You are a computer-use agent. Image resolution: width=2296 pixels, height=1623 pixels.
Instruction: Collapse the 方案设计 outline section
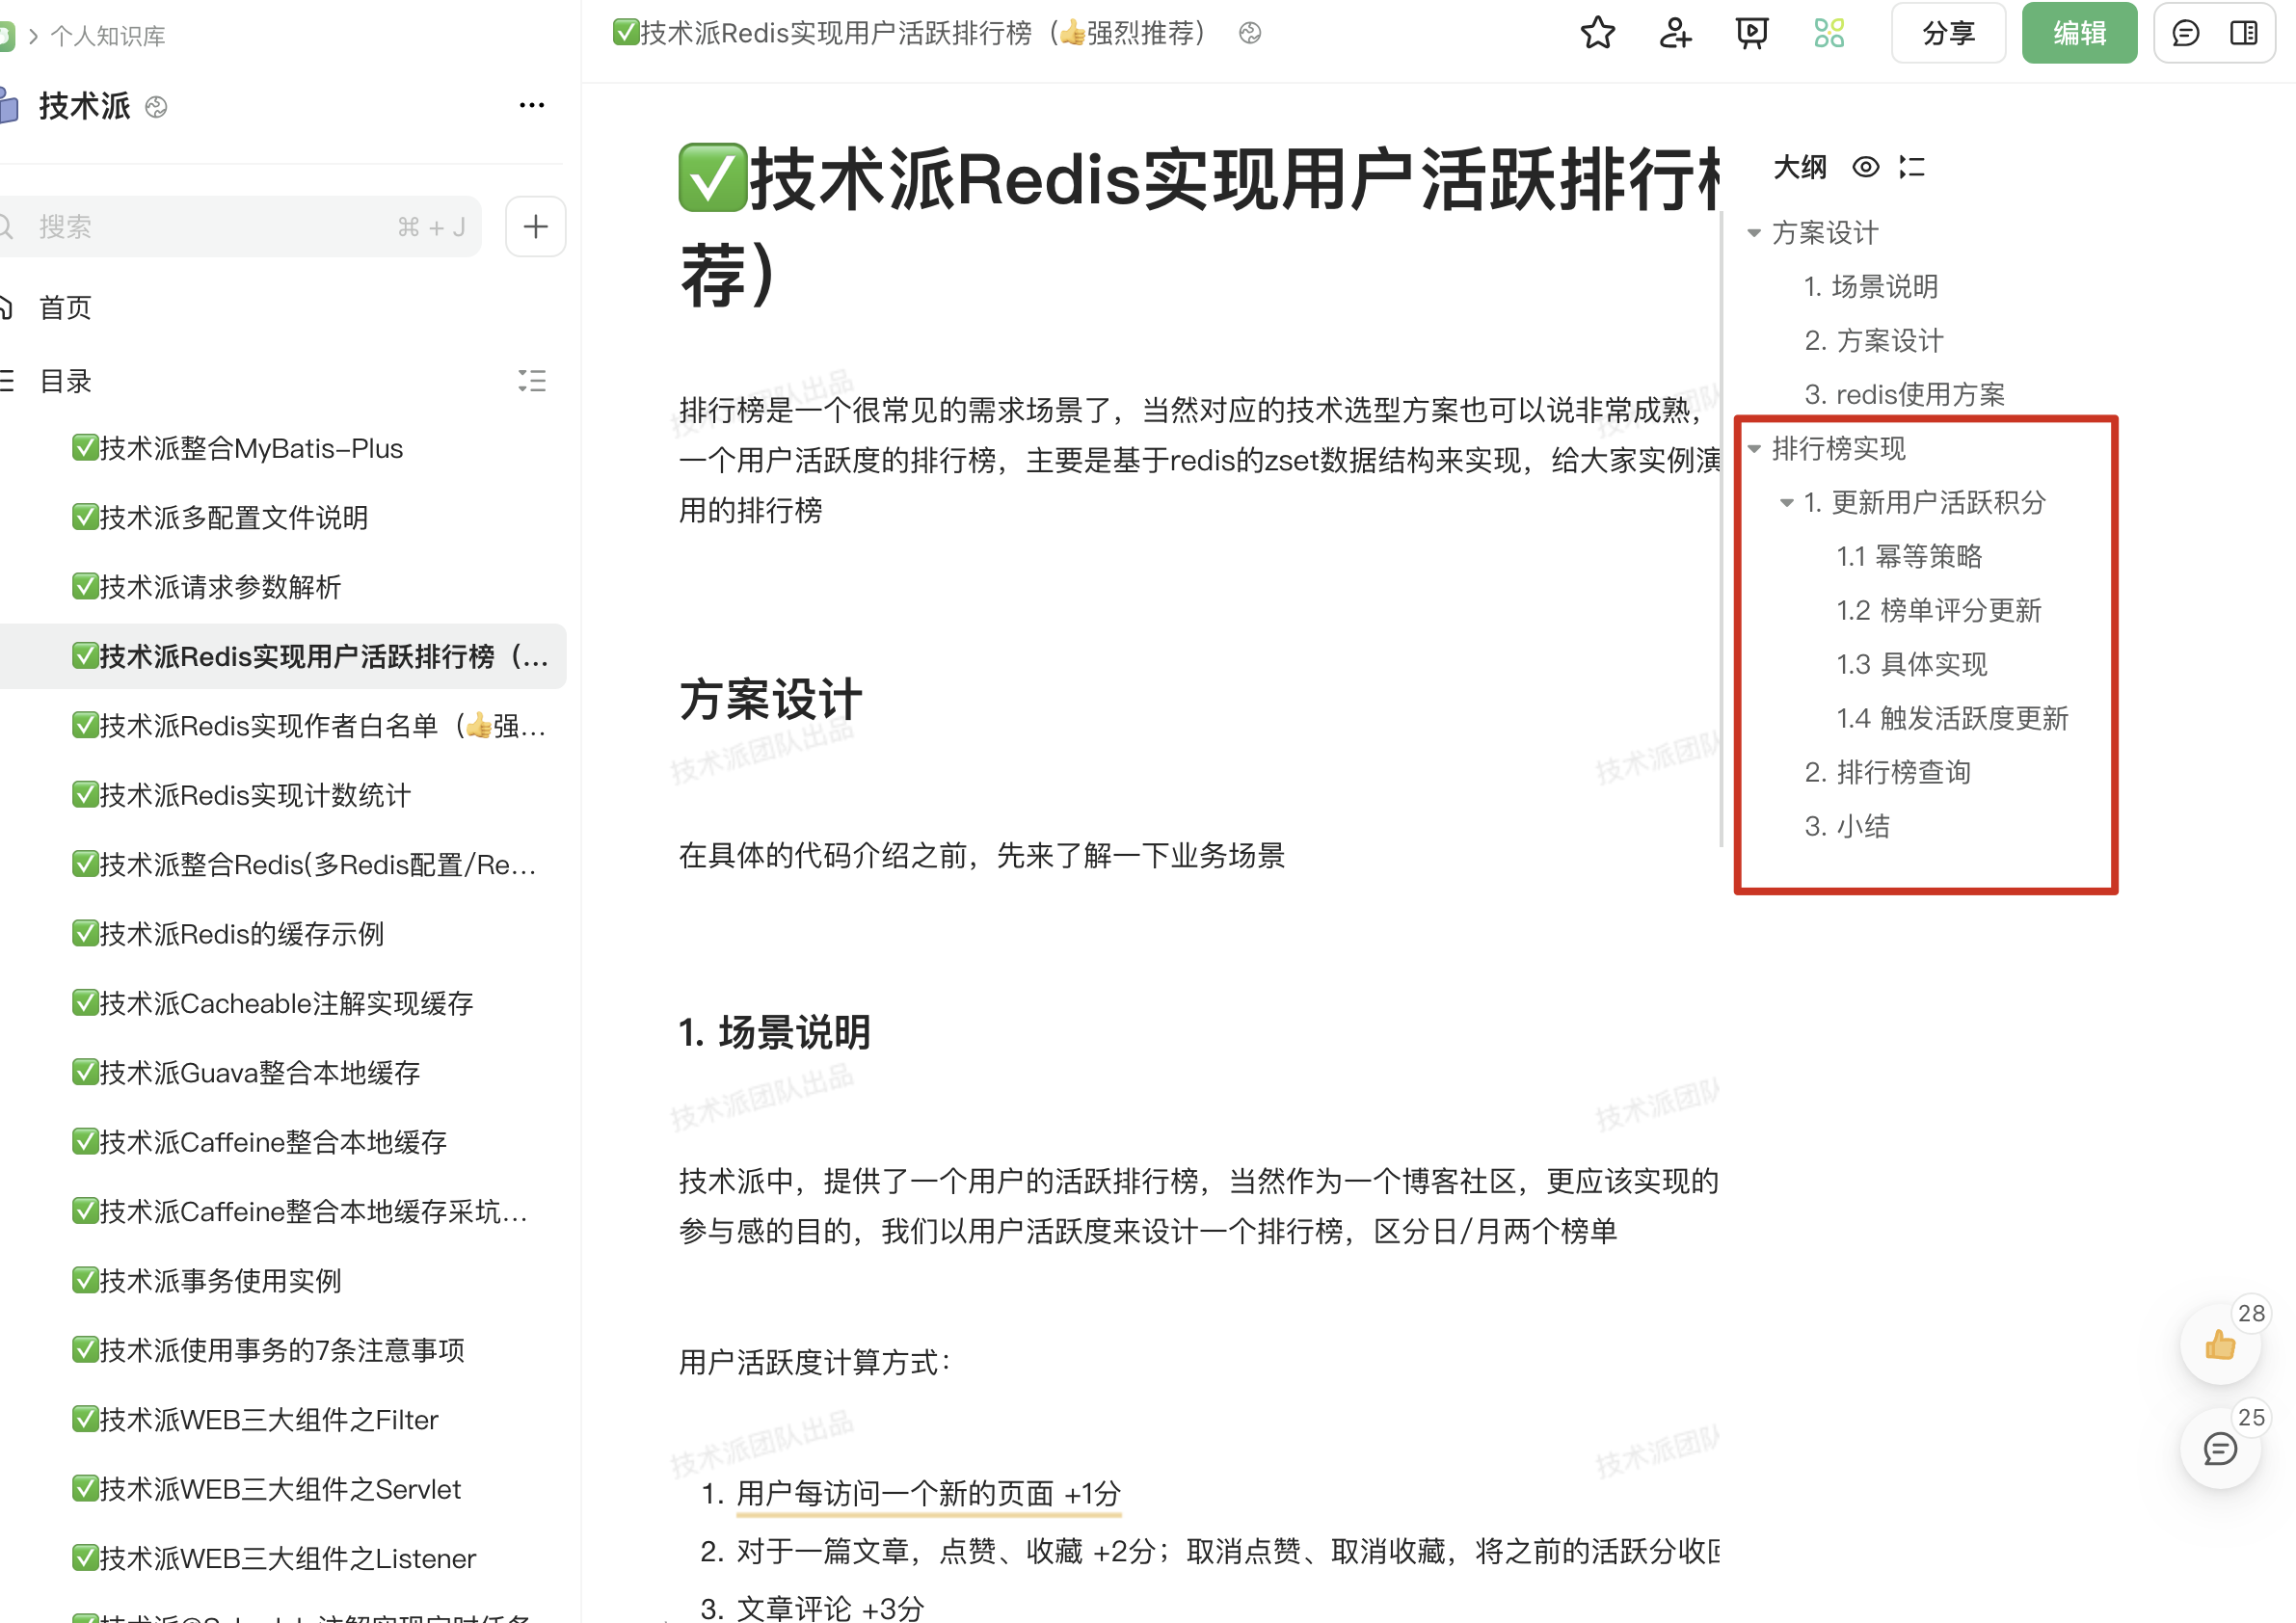click(1753, 232)
